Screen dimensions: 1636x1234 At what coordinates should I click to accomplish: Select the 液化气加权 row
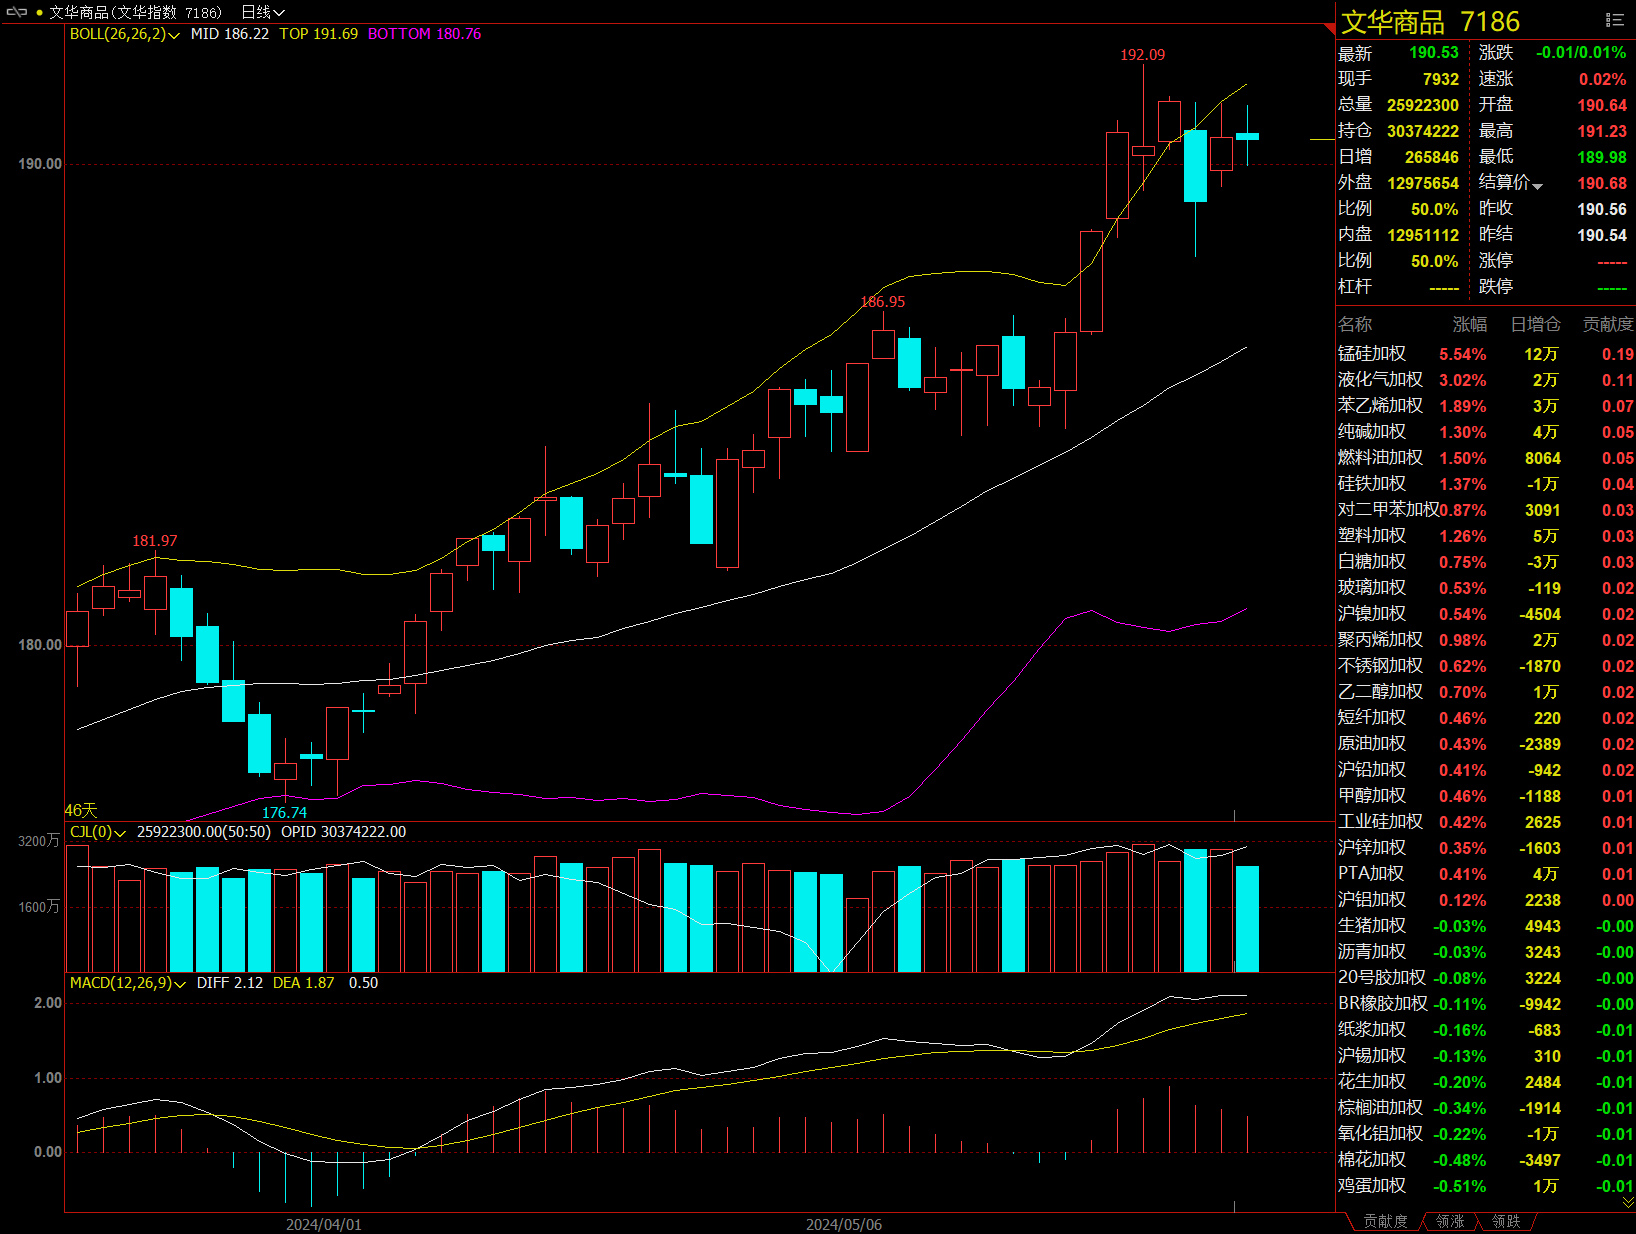[x=1486, y=380]
